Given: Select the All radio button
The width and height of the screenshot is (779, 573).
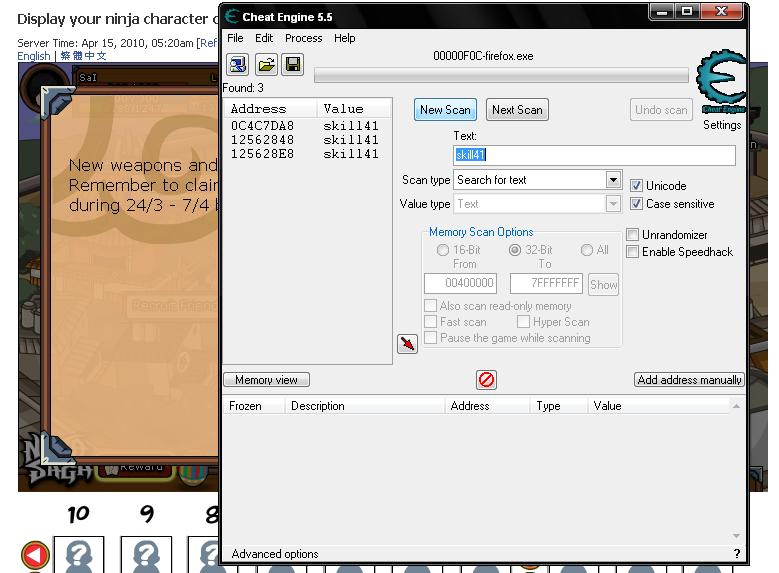Looking at the screenshot, I should tap(587, 250).
